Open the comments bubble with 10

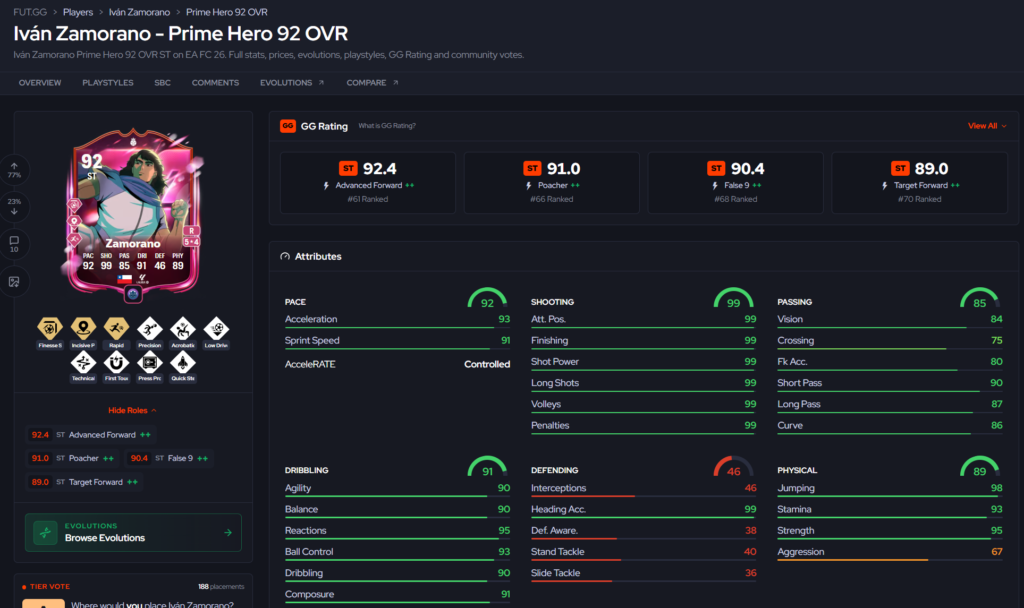coord(14,244)
